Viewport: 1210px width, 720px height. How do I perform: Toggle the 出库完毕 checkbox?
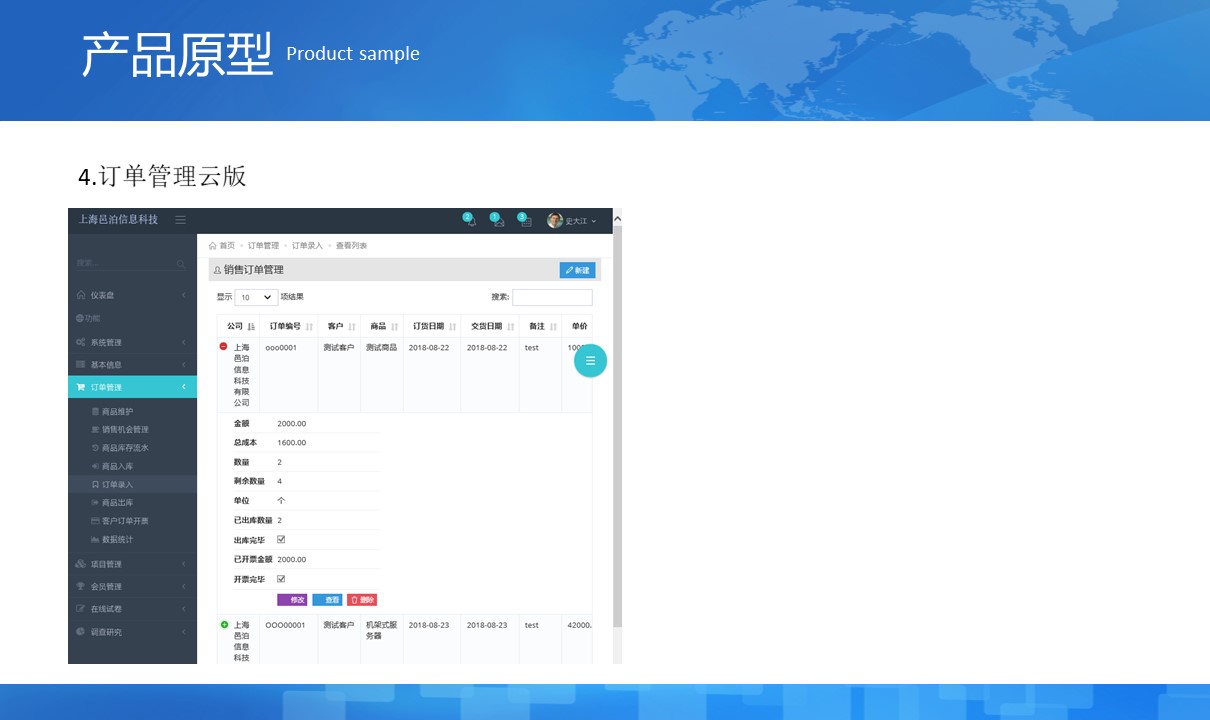[x=281, y=539]
